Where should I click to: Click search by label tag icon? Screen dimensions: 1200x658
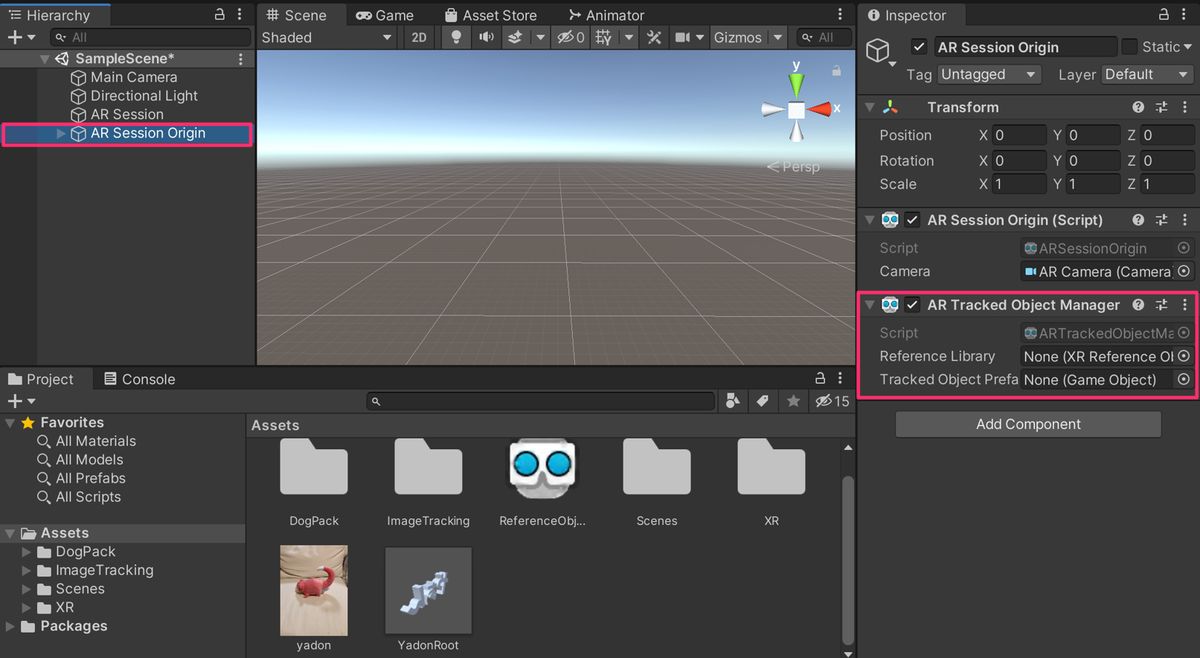763,401
